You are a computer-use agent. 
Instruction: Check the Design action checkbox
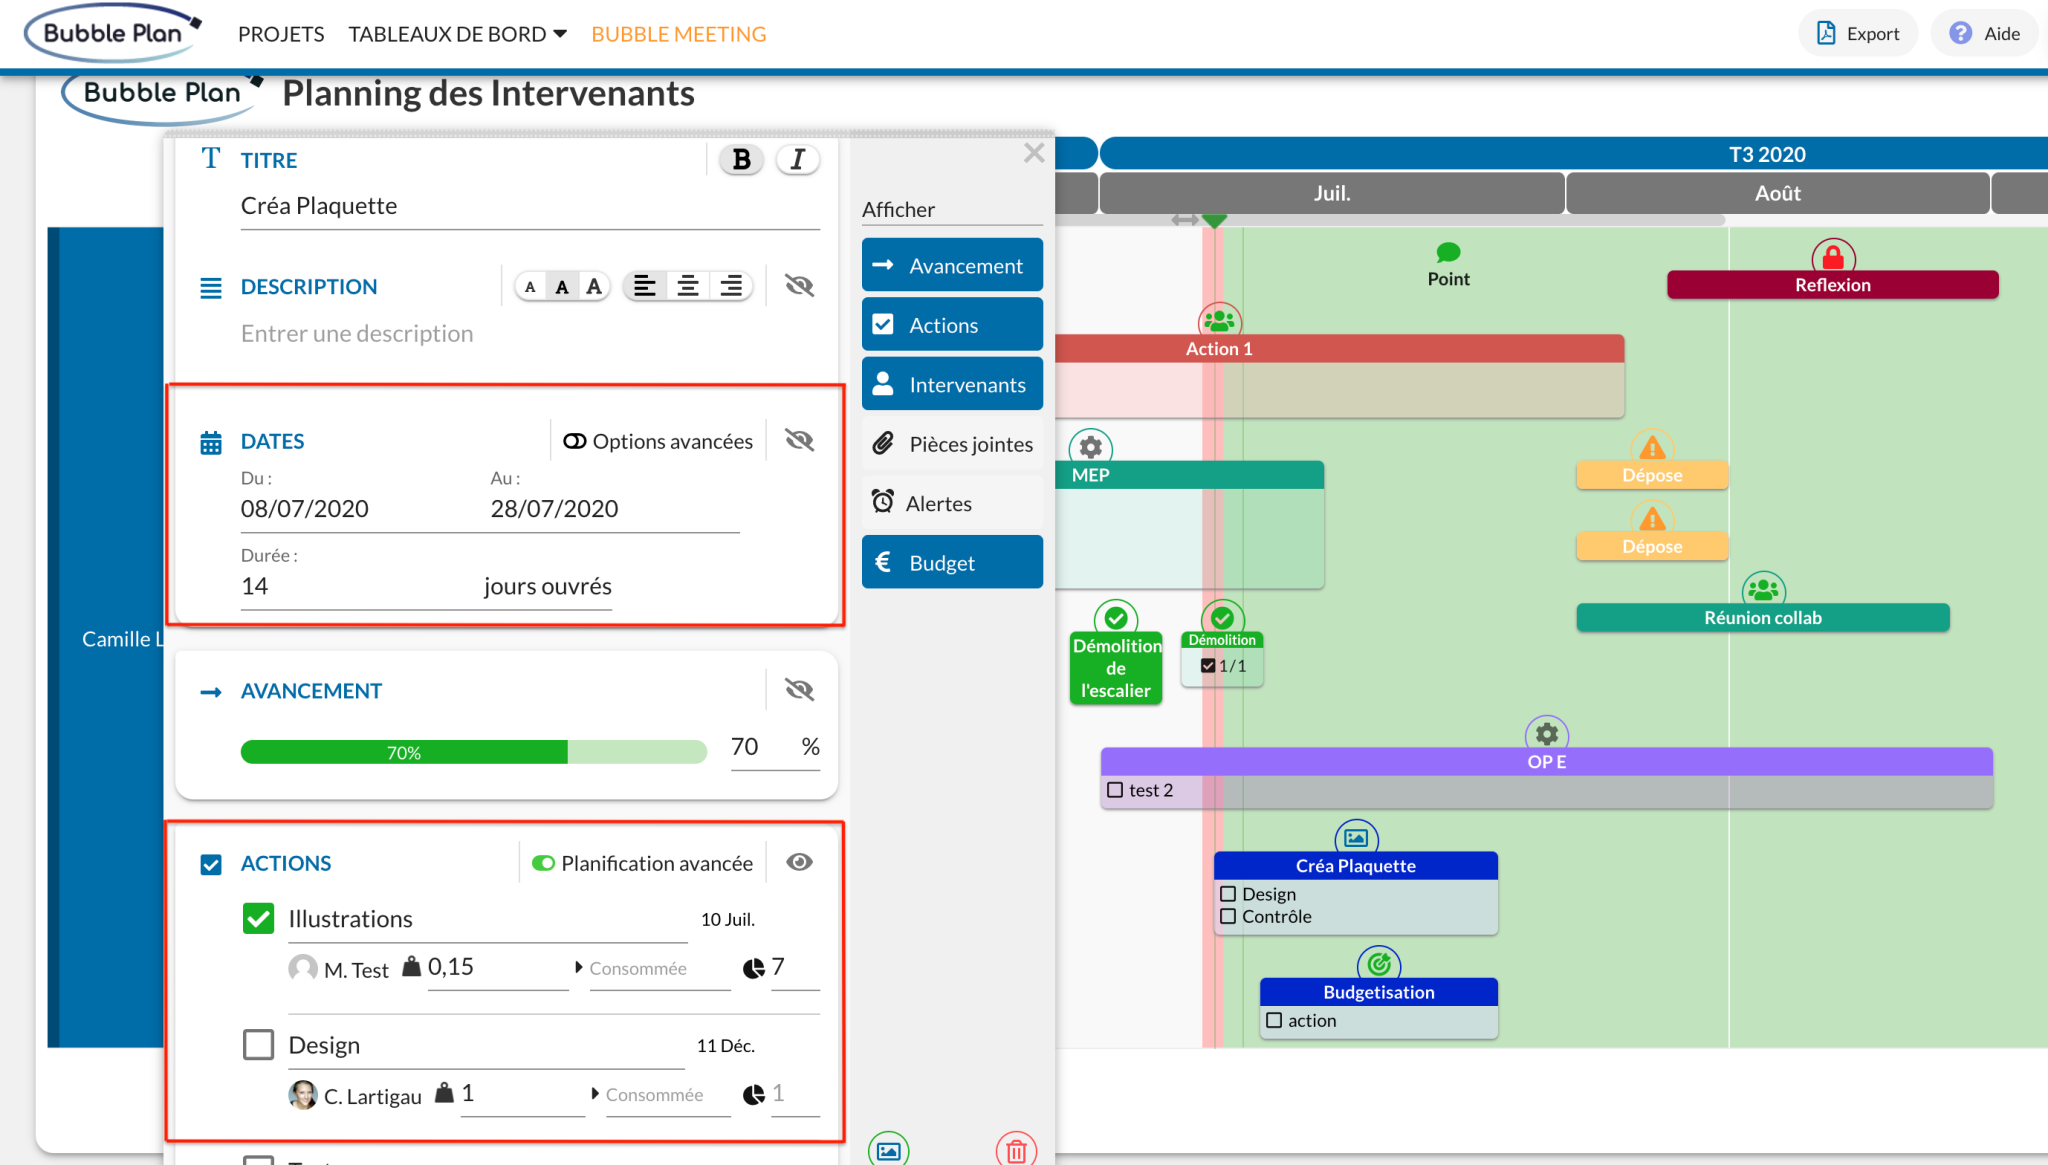click(x=258, y=1044)
